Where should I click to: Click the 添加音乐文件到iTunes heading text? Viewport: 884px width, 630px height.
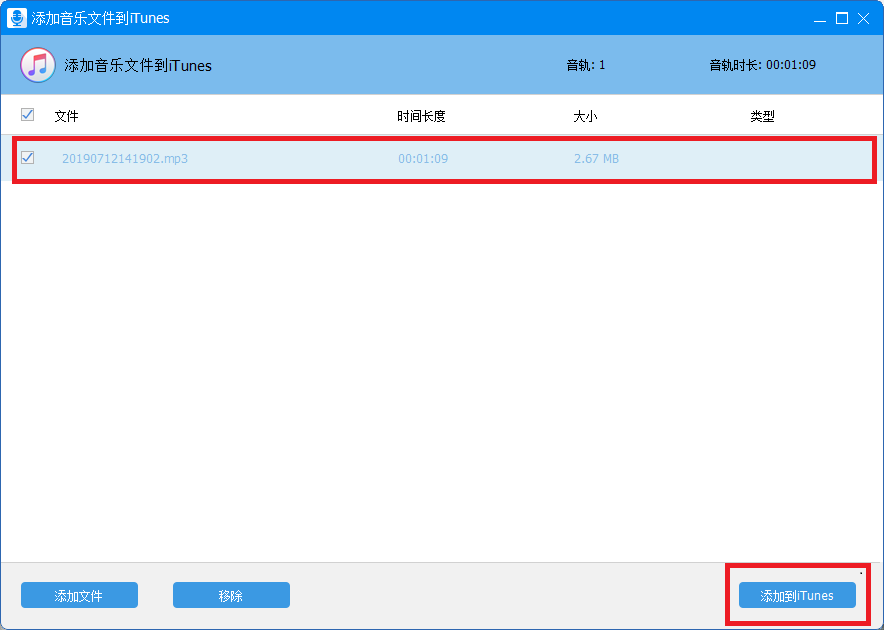click(x=138, y=65)
